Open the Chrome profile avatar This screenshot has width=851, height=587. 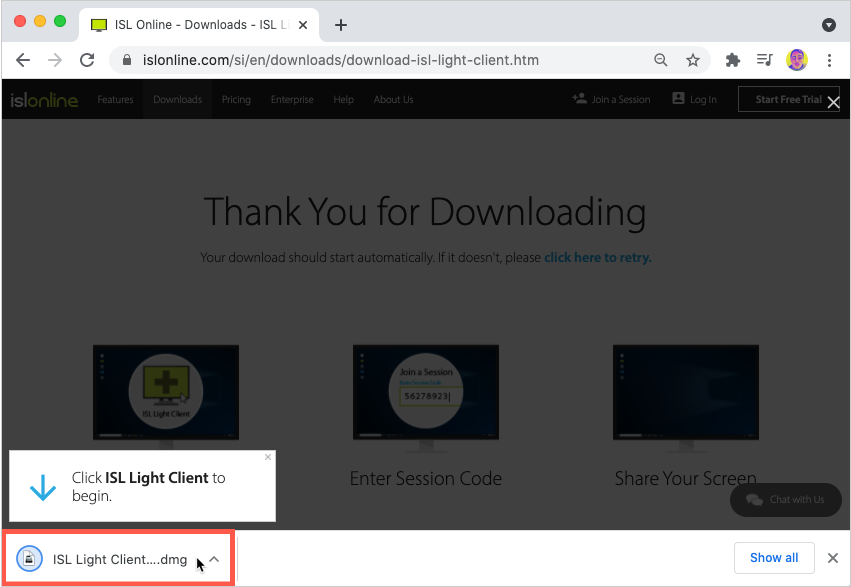797,60
